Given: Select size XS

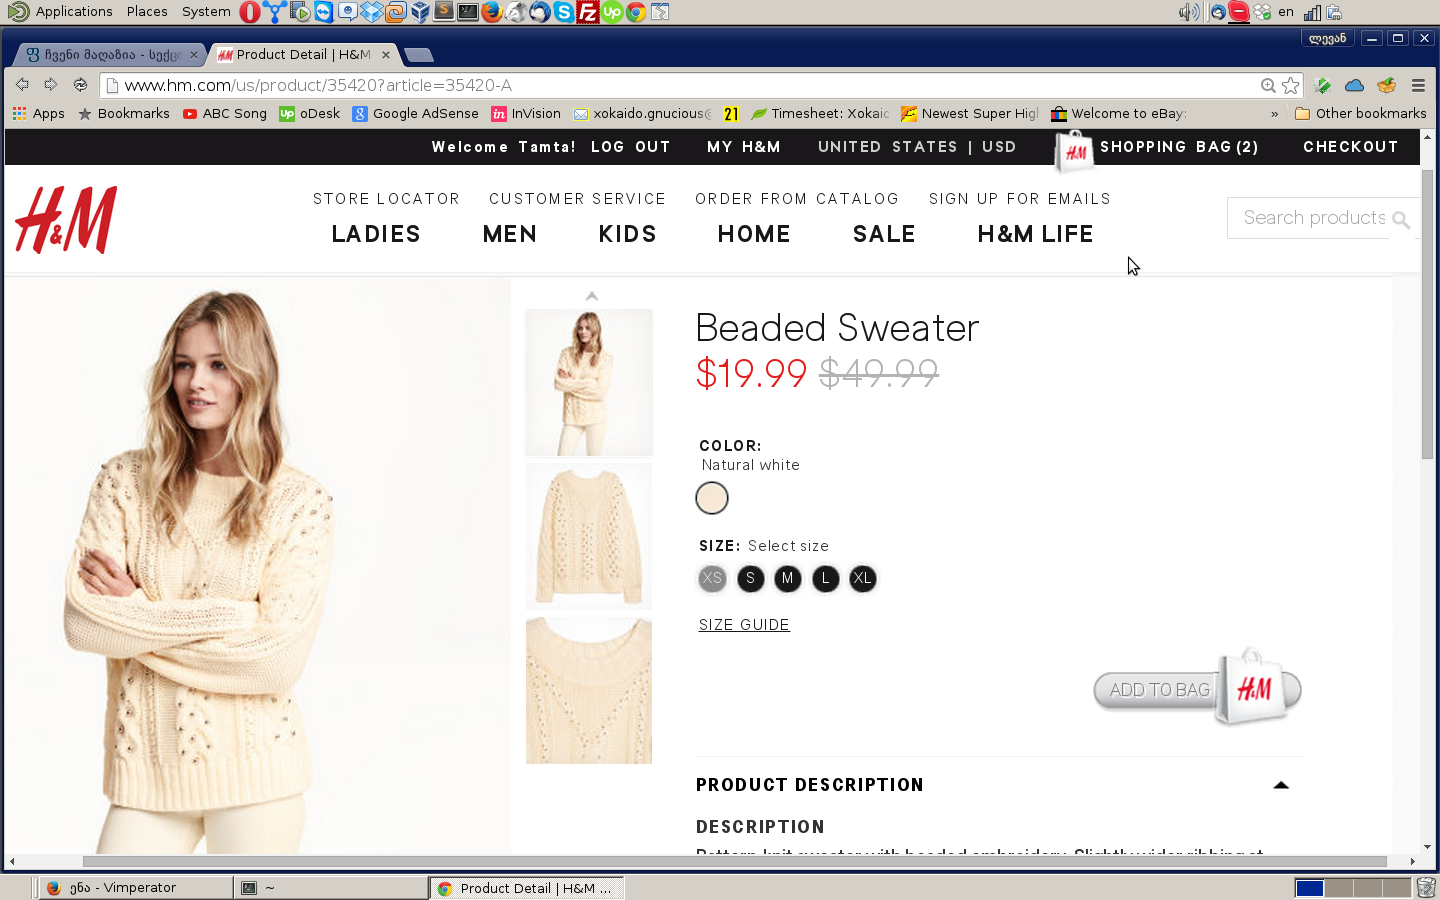Looking at the screenshot, I should click(x=712, y=578).
